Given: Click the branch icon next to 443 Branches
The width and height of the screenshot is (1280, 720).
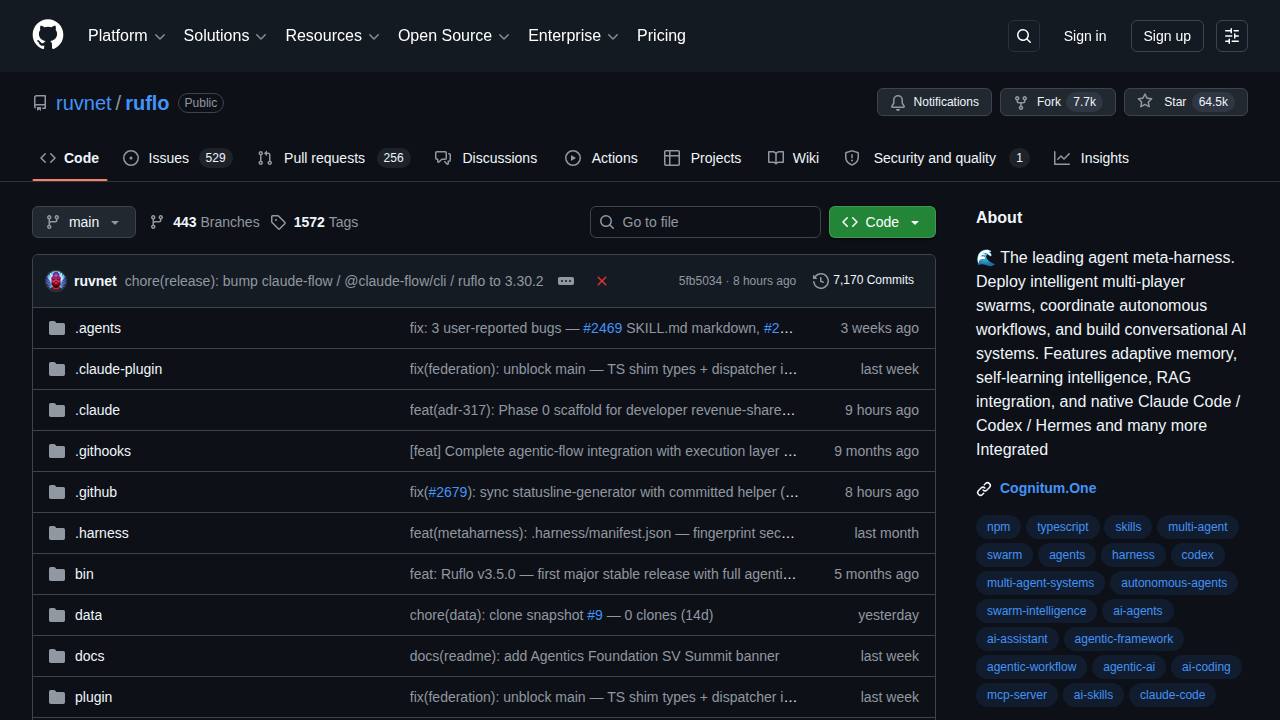Looking at the screenshot, I should click(x=157, y=222).
